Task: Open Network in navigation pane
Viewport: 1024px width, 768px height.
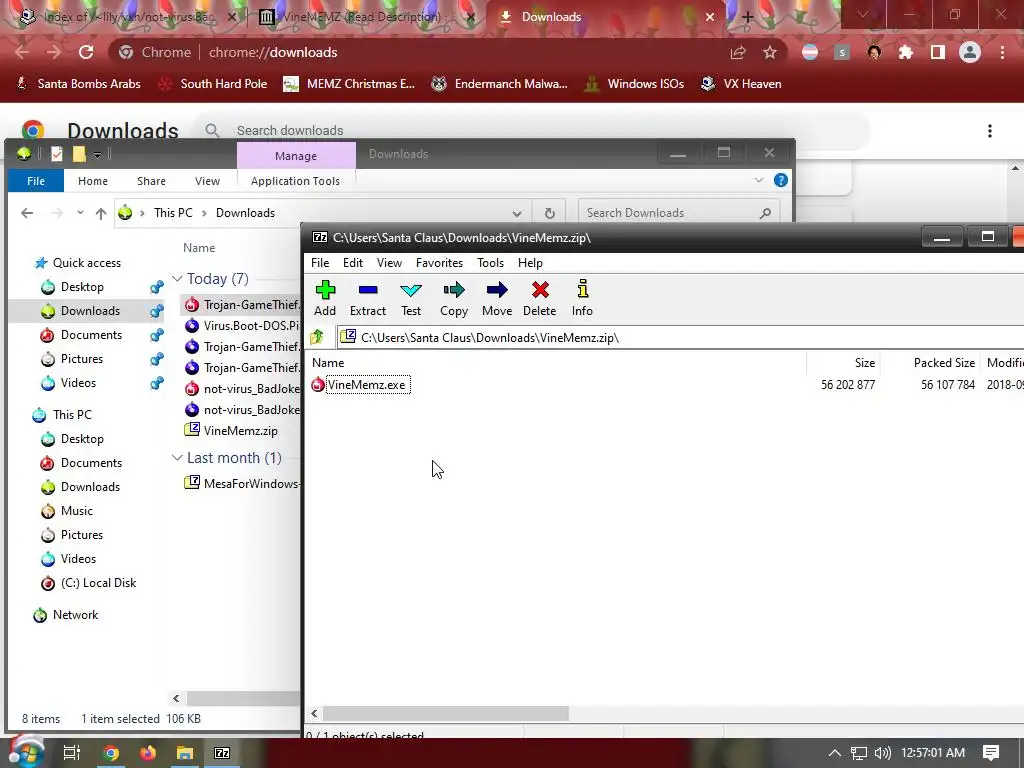Action: pos(75,615)
